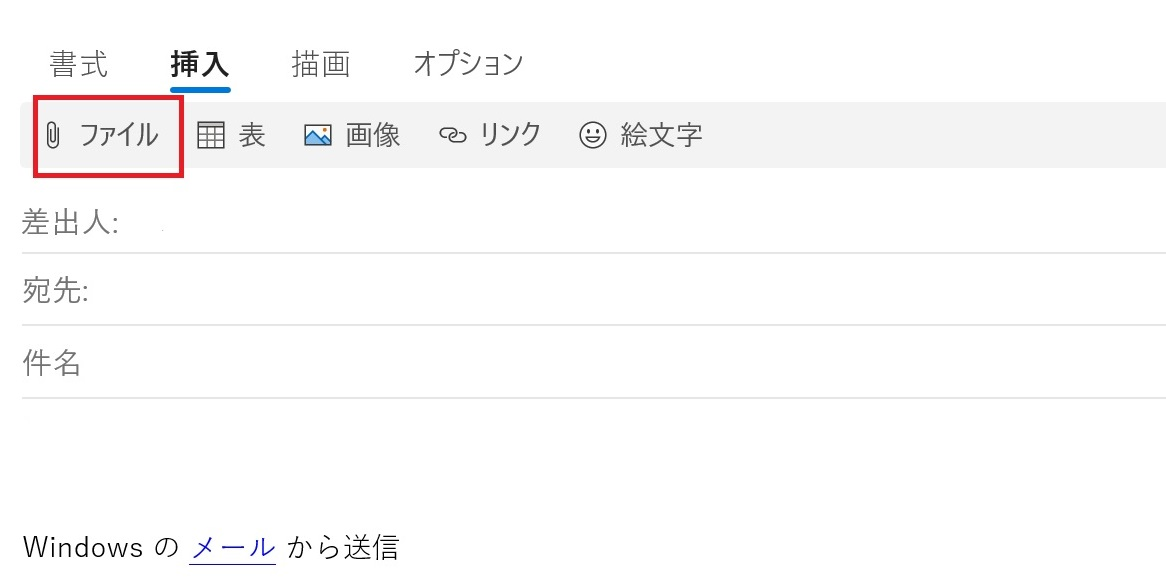The image size is (1166, 586).
Task: Insert a table via the 表 toolbar item
Action: 232,135
